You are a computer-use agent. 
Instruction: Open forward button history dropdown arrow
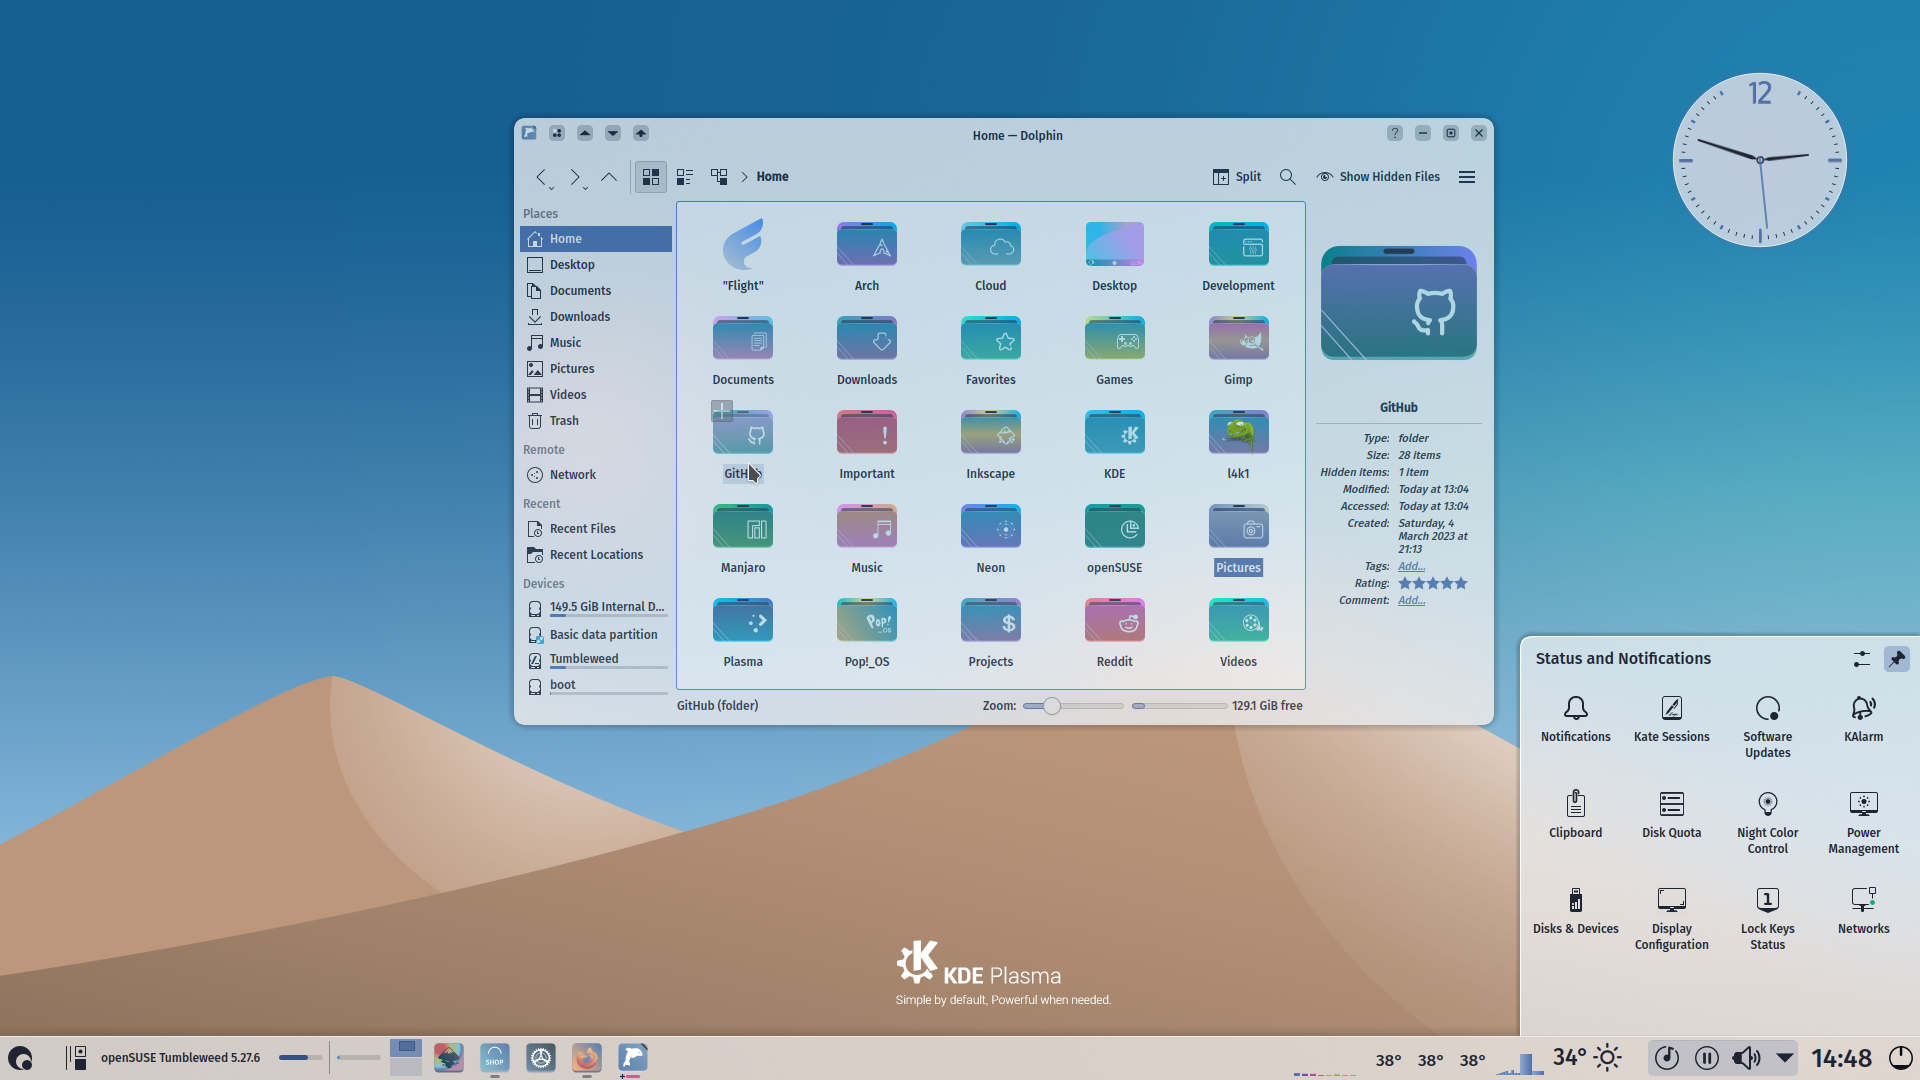tap(585, 188)
